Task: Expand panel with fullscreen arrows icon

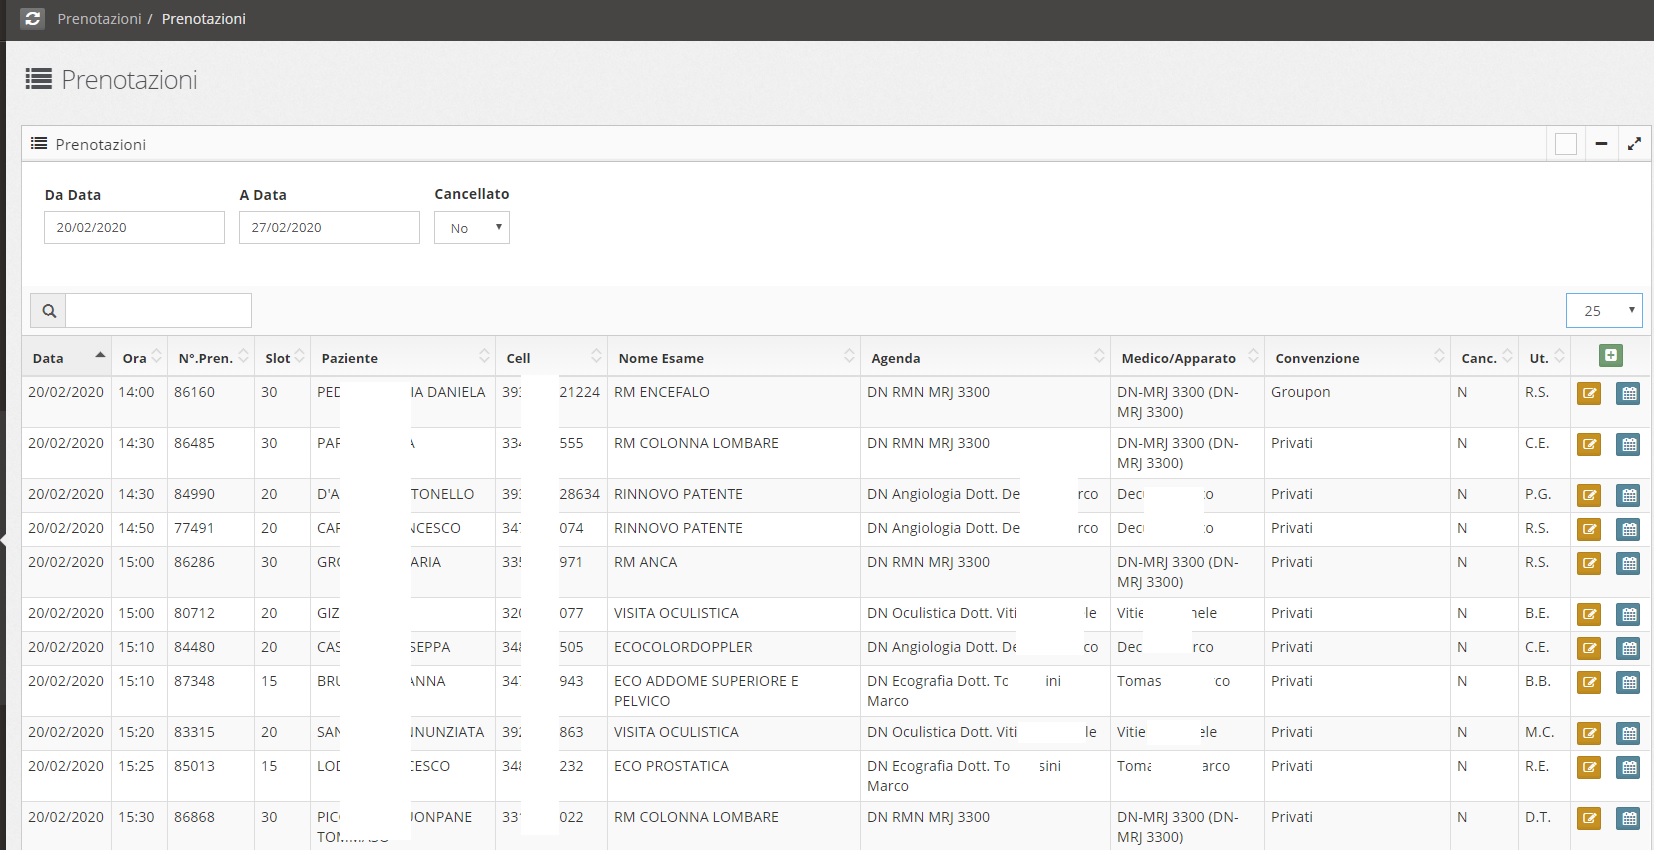Action: pos(1634,144)
